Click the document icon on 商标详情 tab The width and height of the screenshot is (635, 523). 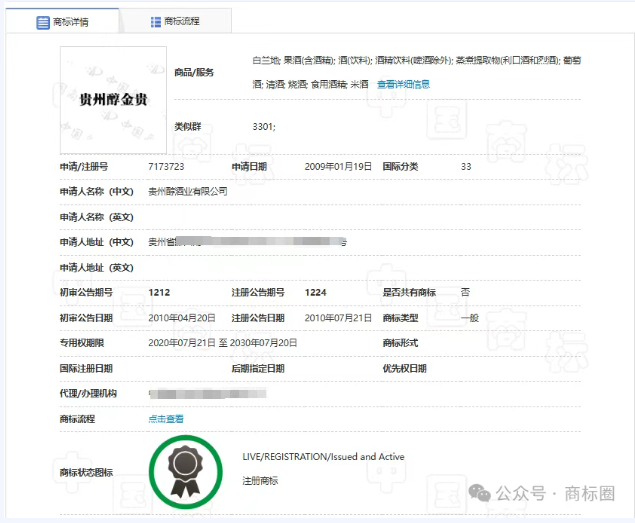coord(43,21)
